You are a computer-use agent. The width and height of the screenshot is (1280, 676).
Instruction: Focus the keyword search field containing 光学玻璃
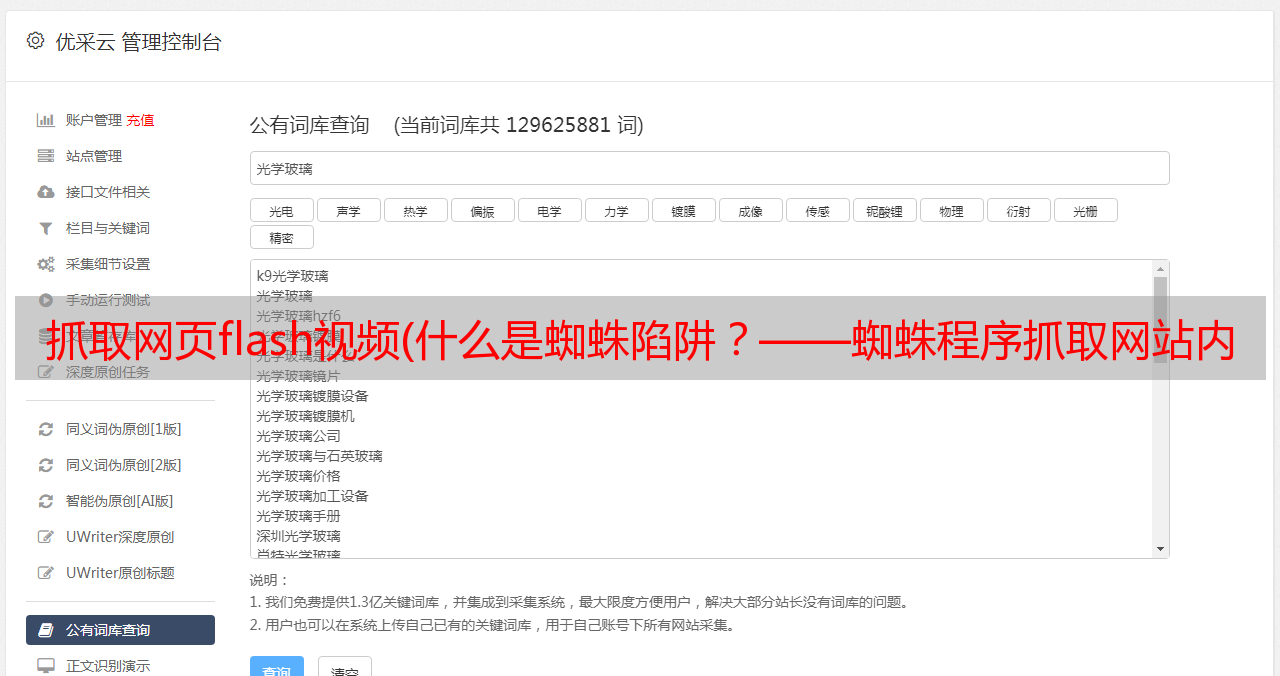point(709,168)
